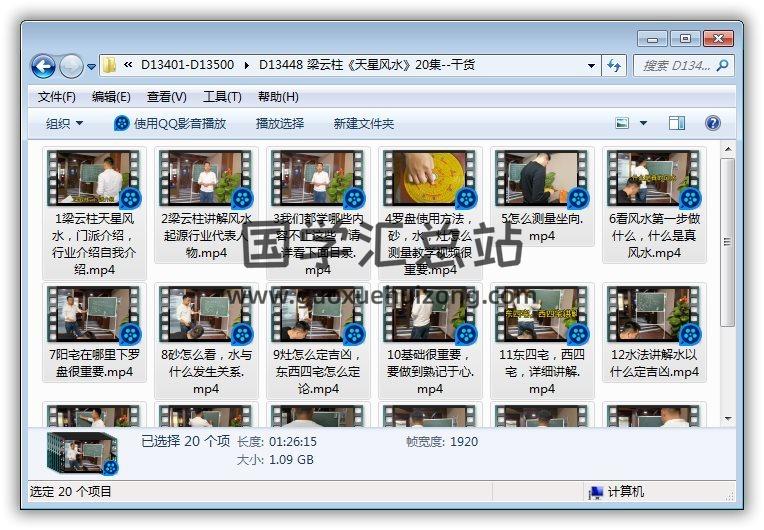Minimize the explorer window

point(653,38)
